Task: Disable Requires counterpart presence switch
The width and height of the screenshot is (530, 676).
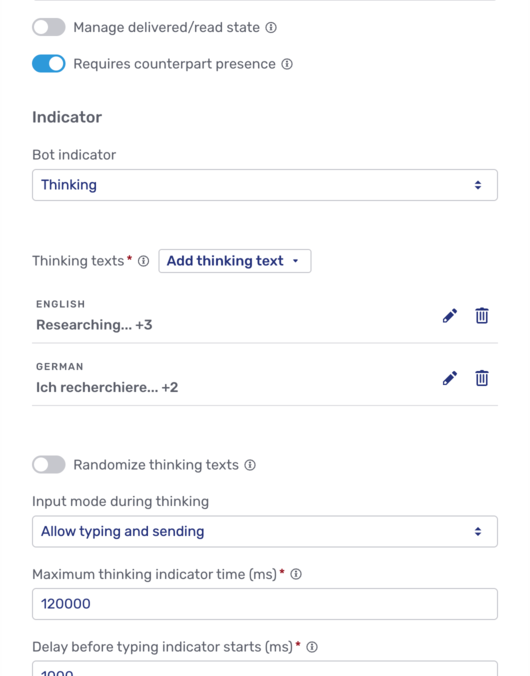Action: click(x=49, y=64)
